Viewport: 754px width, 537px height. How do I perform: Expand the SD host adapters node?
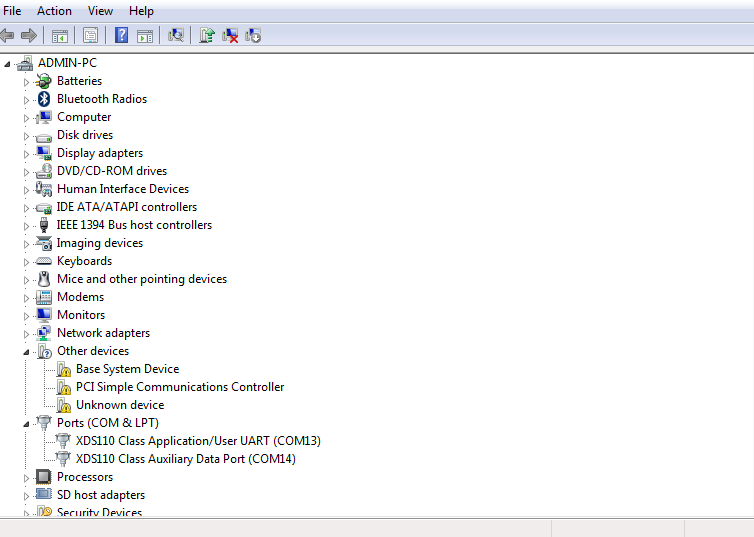tap(26, 496)
